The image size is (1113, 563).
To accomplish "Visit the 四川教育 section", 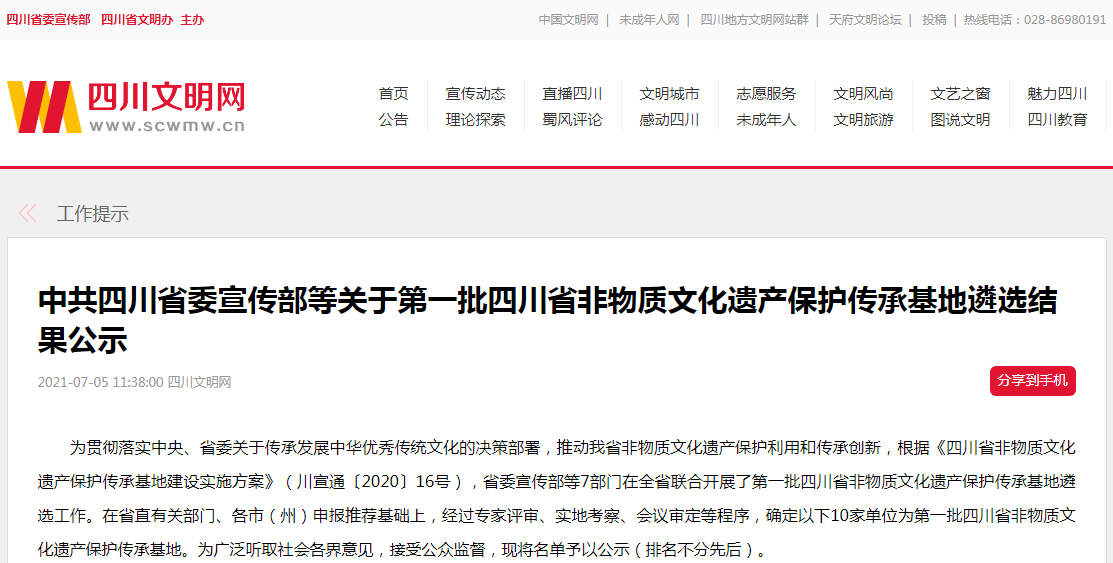I will point(1057,120).
